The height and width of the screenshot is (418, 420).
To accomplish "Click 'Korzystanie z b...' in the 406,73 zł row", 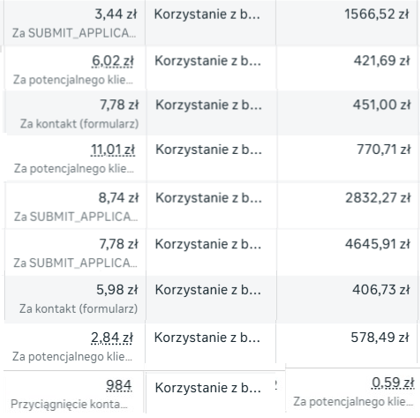I will point(208,290).
